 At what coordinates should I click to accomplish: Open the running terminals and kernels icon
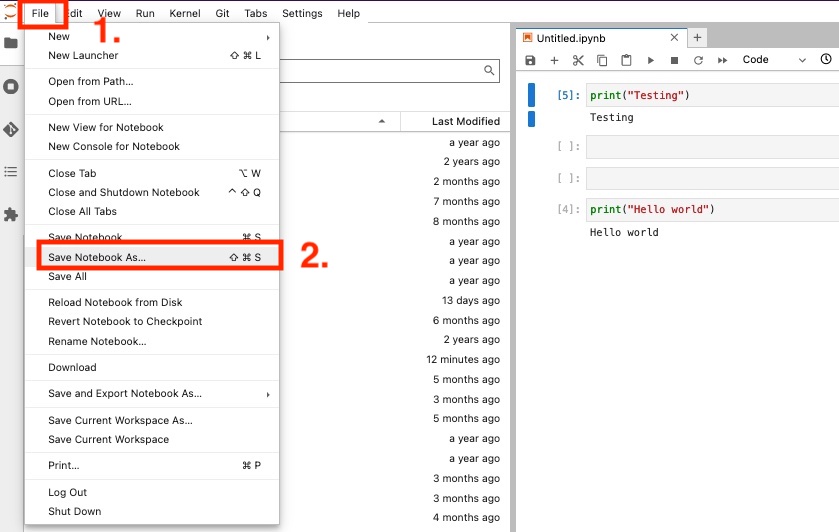[x=11, y=87]
